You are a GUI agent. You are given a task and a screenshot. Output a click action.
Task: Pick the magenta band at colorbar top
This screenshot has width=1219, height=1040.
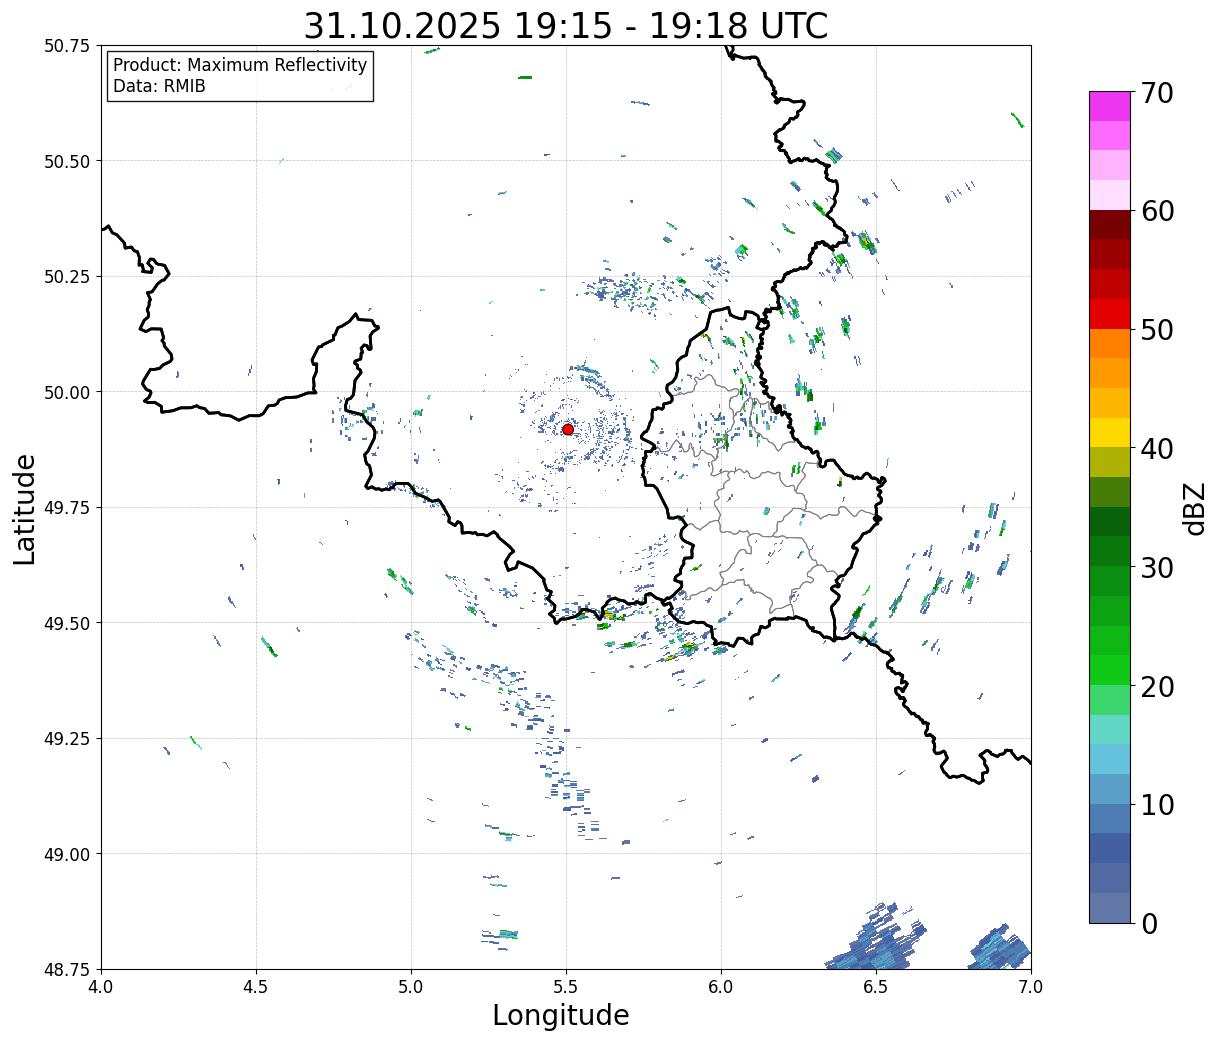click(1109, 106)
